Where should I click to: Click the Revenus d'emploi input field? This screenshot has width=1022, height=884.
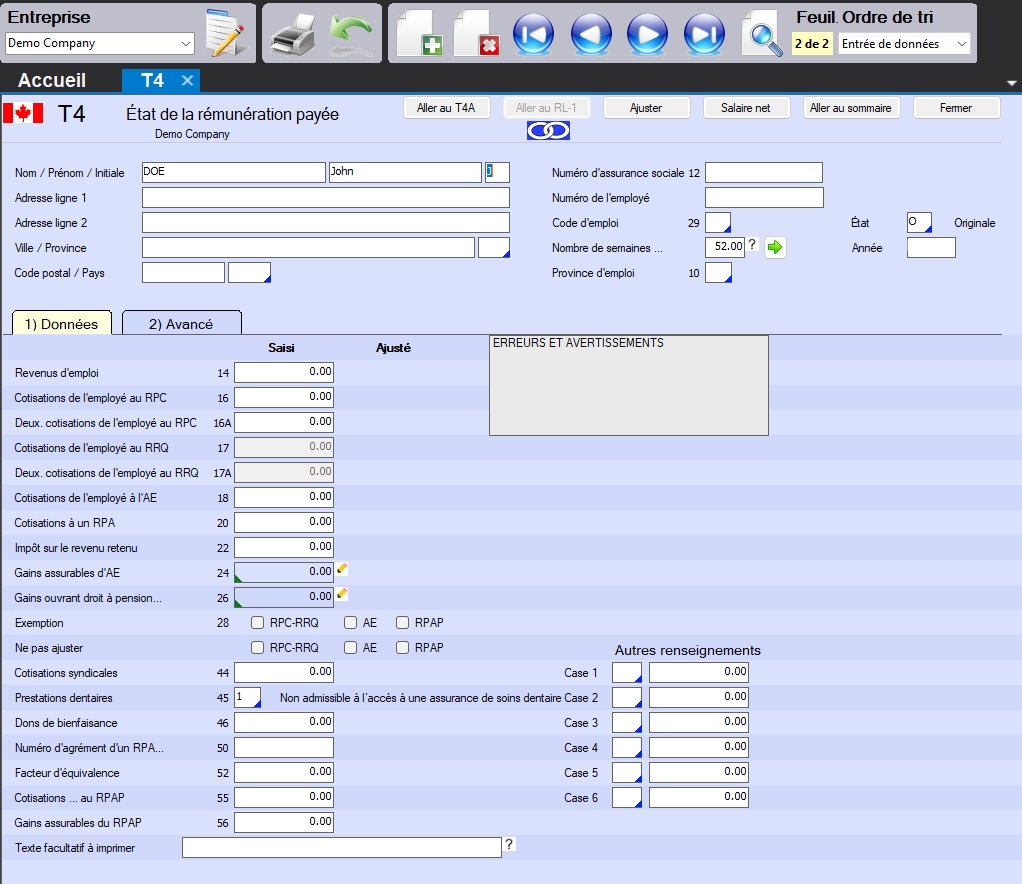[x=284, y=372]
